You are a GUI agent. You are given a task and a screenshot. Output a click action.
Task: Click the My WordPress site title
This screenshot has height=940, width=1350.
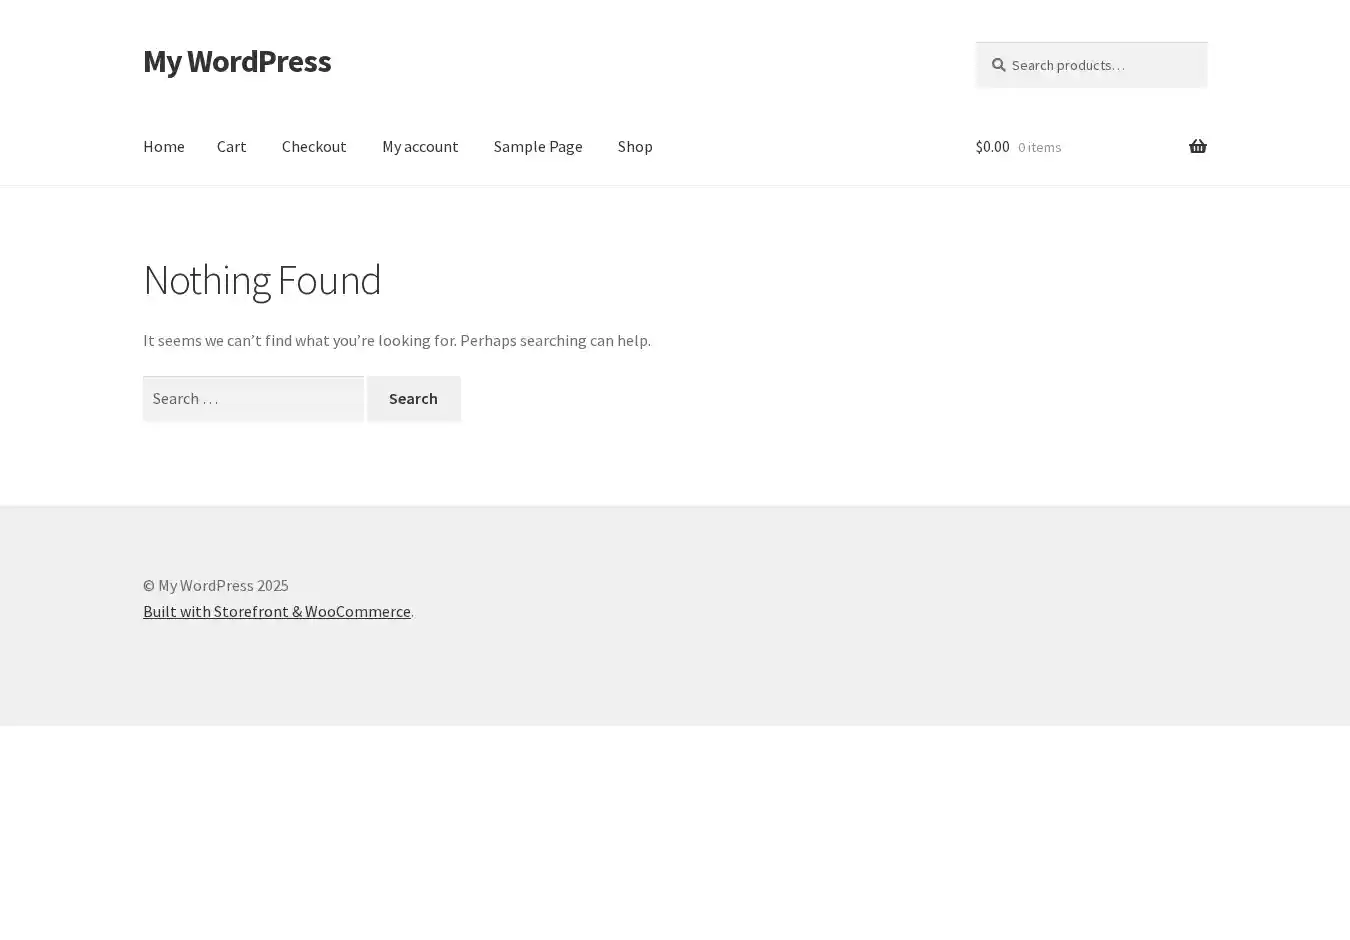coord(237,61)
